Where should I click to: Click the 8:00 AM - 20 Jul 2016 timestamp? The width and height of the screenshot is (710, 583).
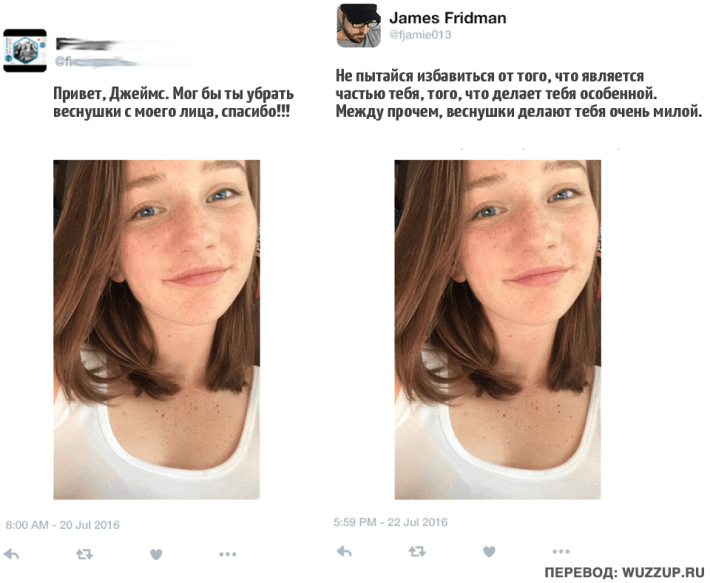pyautogui.click(x=62, y=525)
